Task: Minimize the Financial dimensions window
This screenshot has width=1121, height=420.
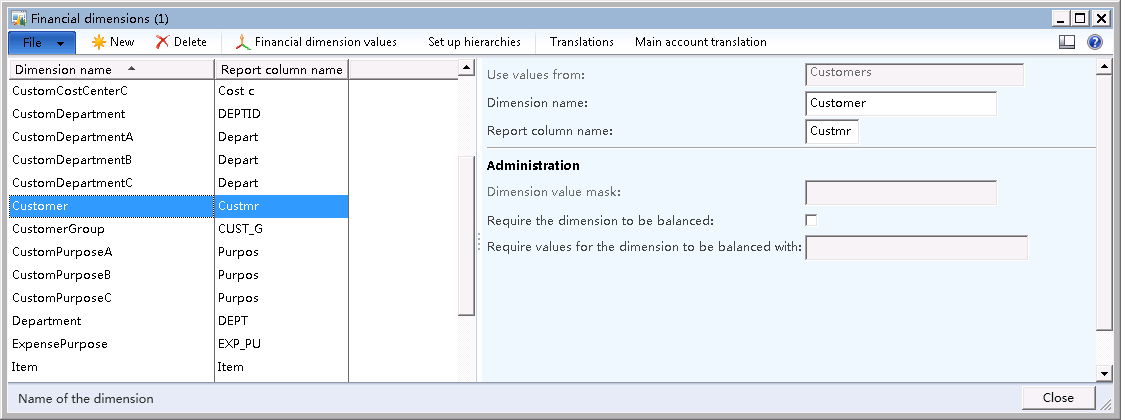Action: click(1062, 19)
